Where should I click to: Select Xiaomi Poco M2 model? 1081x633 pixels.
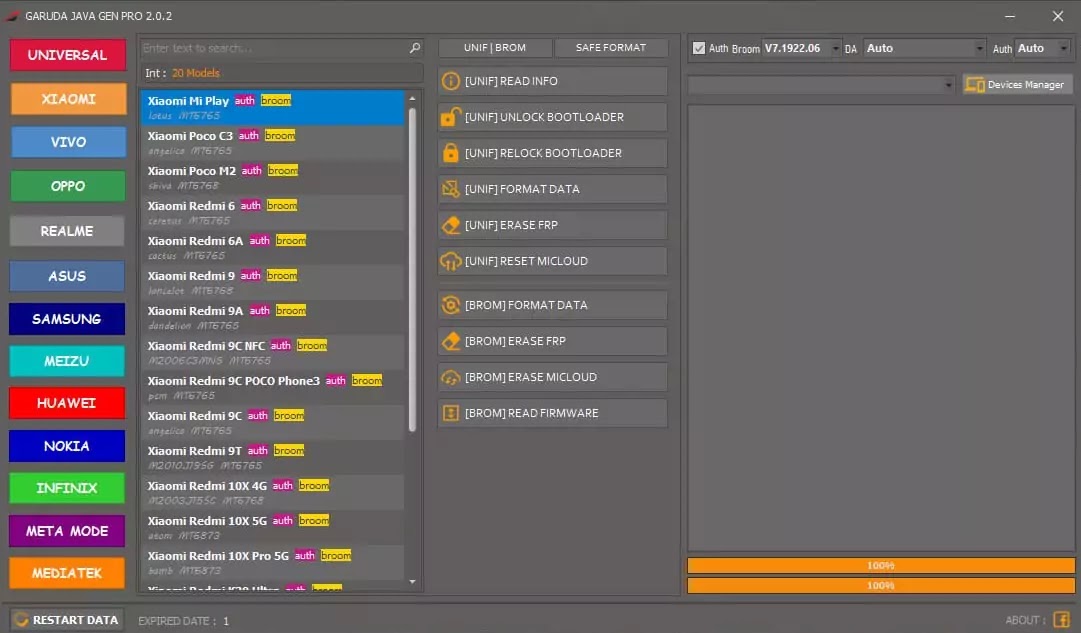(x=272, y=178)
